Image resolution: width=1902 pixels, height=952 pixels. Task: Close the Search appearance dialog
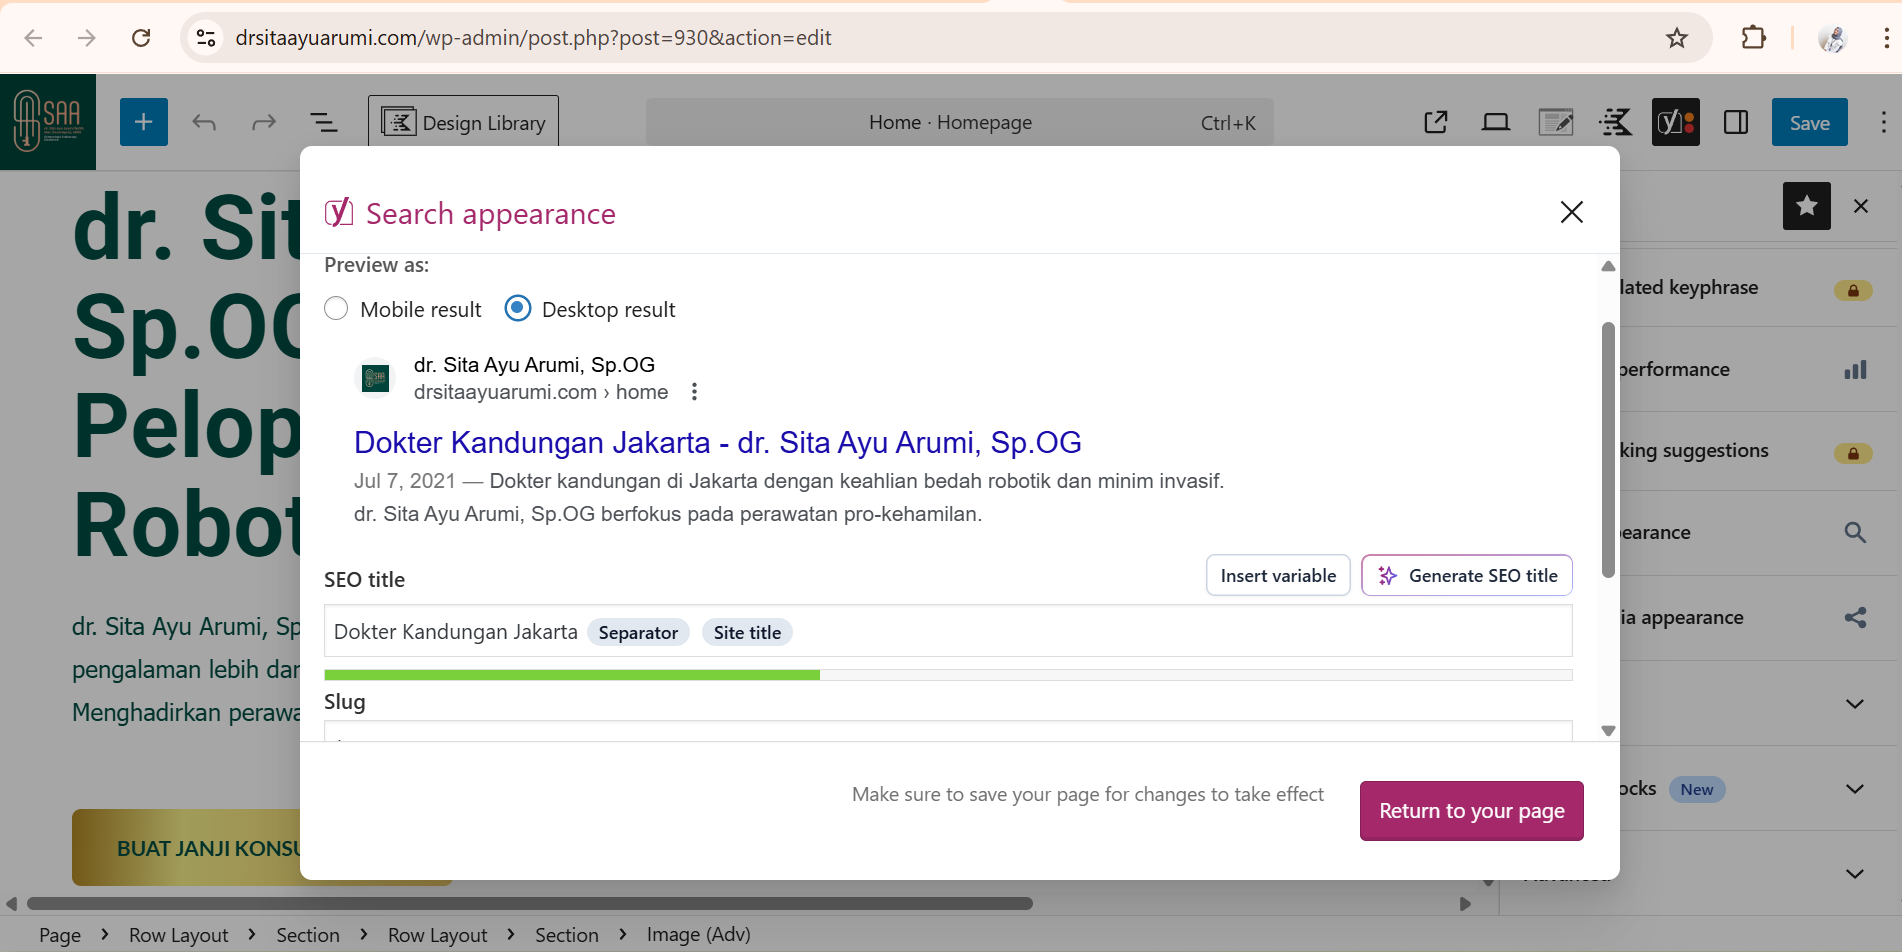point(1572,212)
